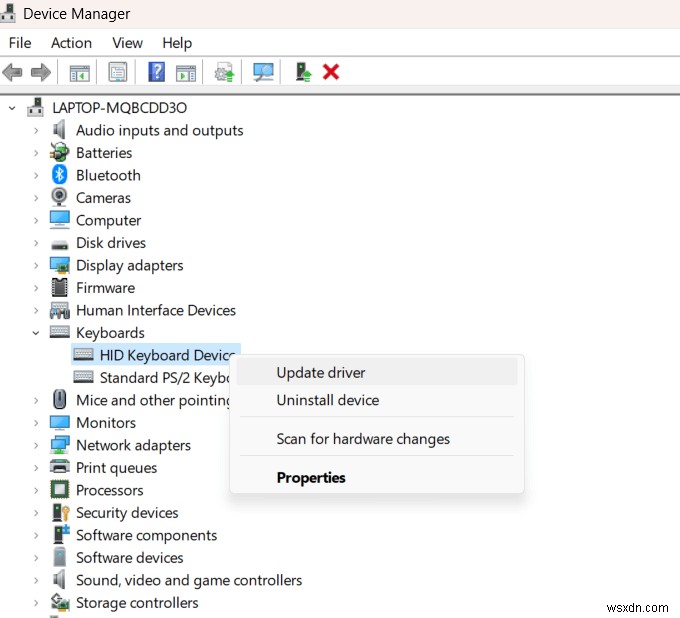Expand the Processors category
The height and width of the screenshot is (618, 680).
[36, 490]
